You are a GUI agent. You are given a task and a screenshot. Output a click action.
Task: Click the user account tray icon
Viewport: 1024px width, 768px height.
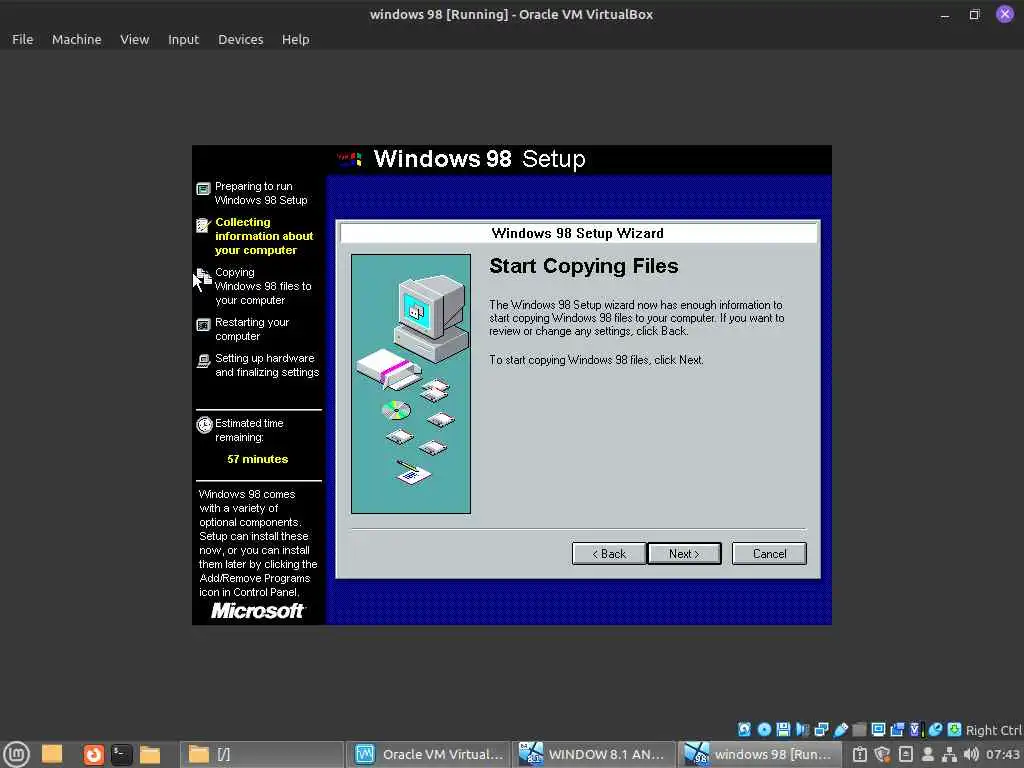point(927,754)
